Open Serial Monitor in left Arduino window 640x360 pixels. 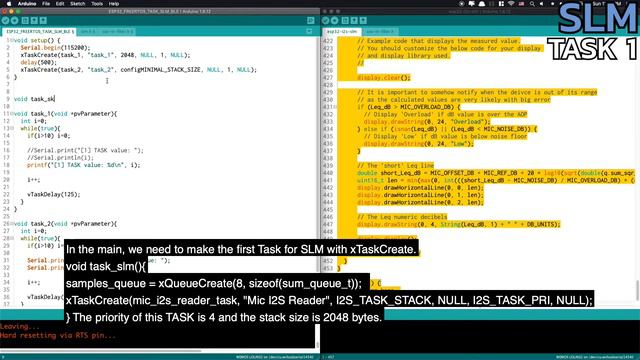(x=311, y=20)
